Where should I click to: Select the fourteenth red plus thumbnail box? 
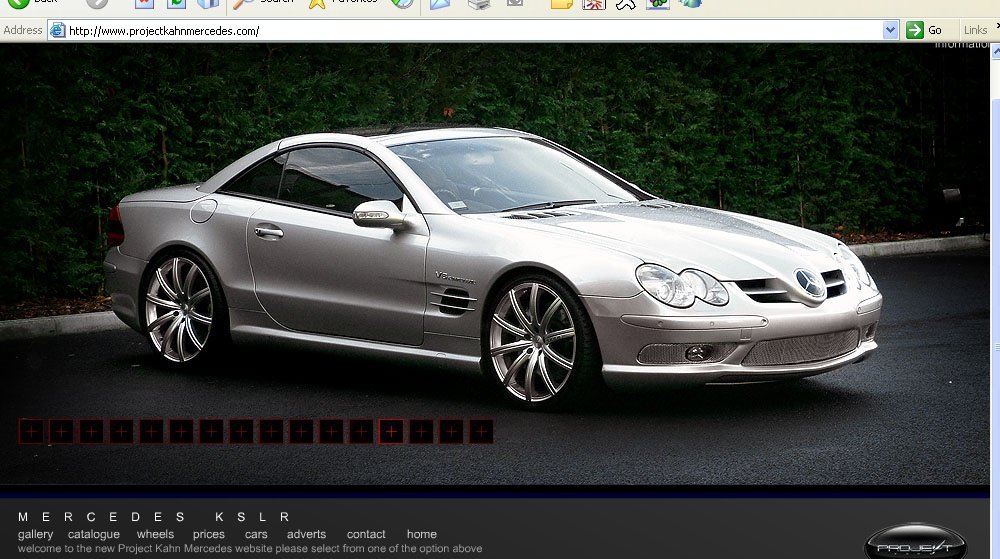[421, 432]
